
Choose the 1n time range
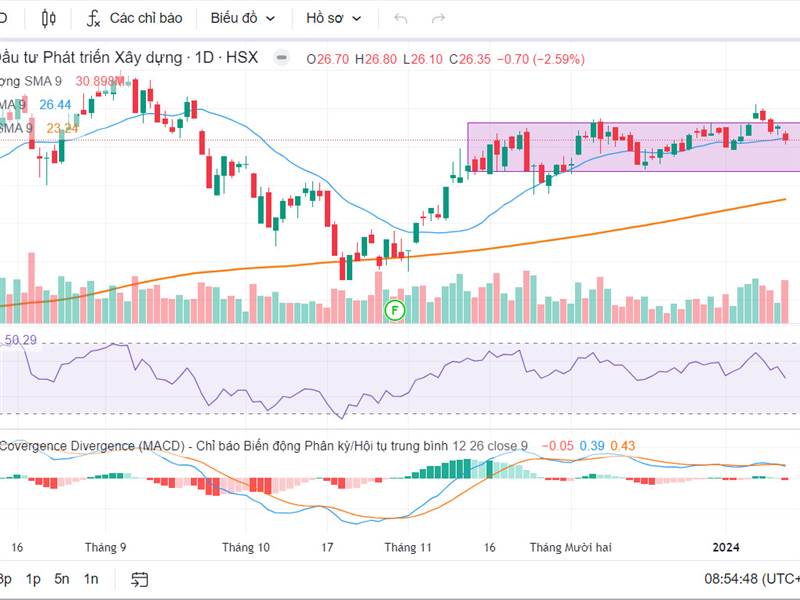91,579
